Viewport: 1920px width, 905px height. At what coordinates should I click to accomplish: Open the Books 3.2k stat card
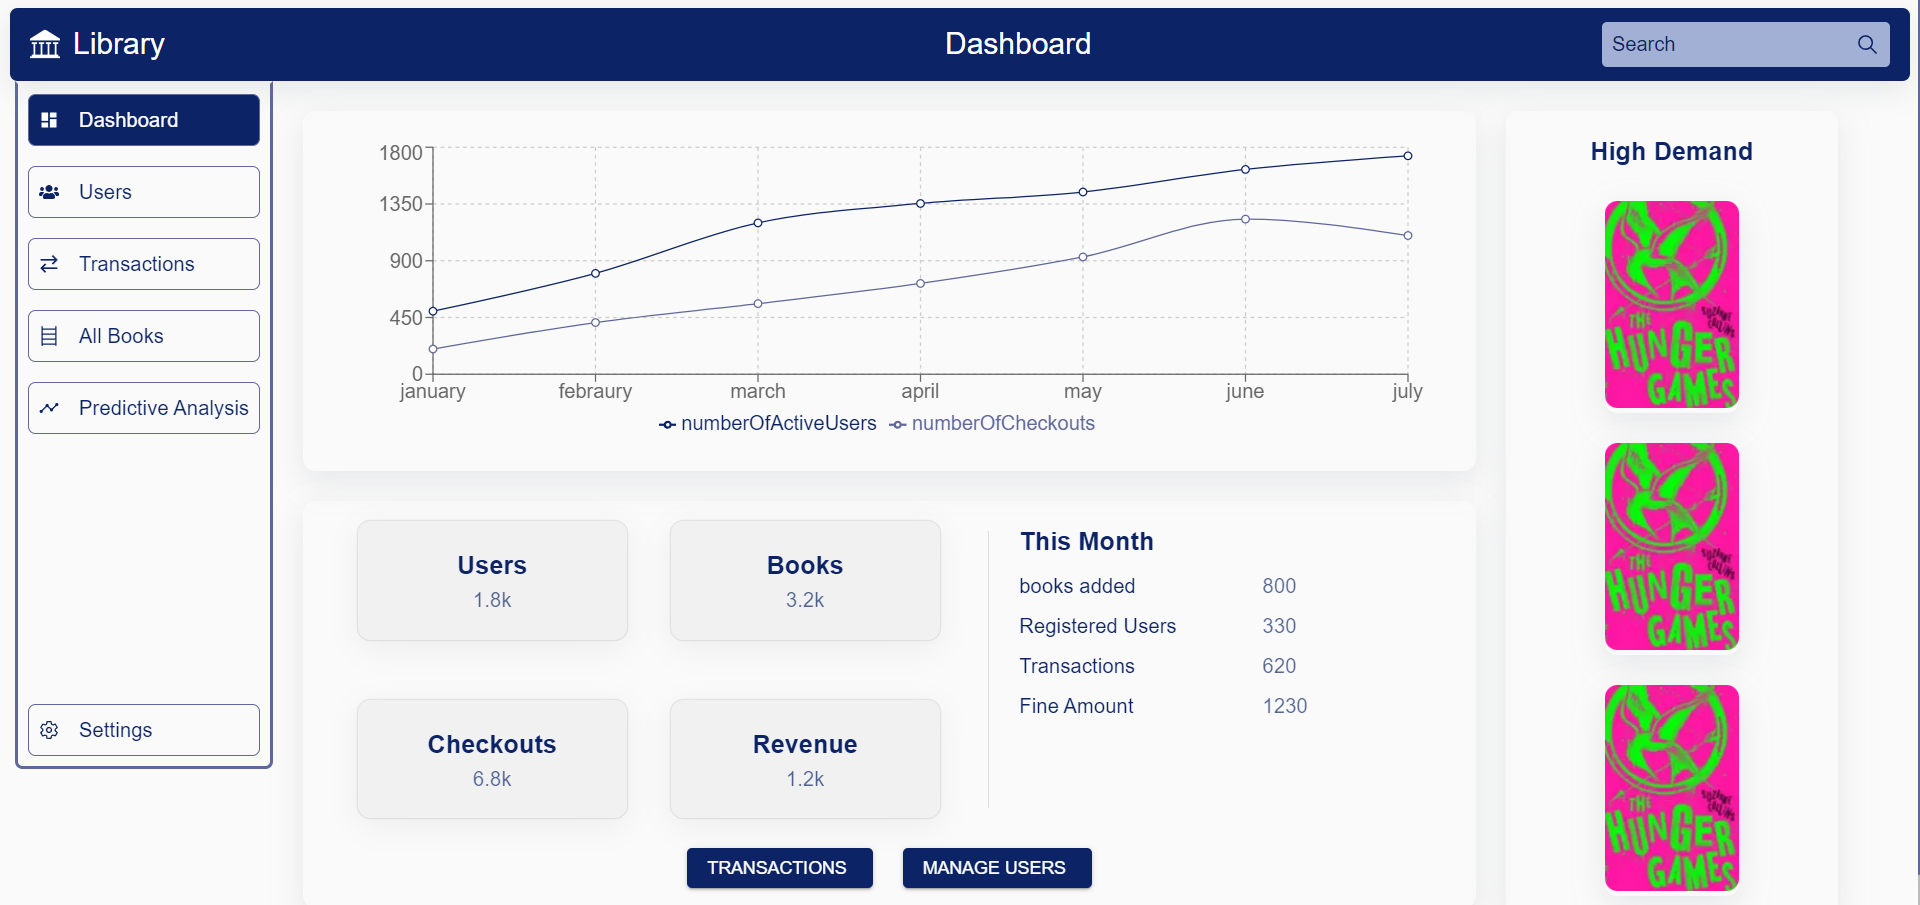click(805, 580)
